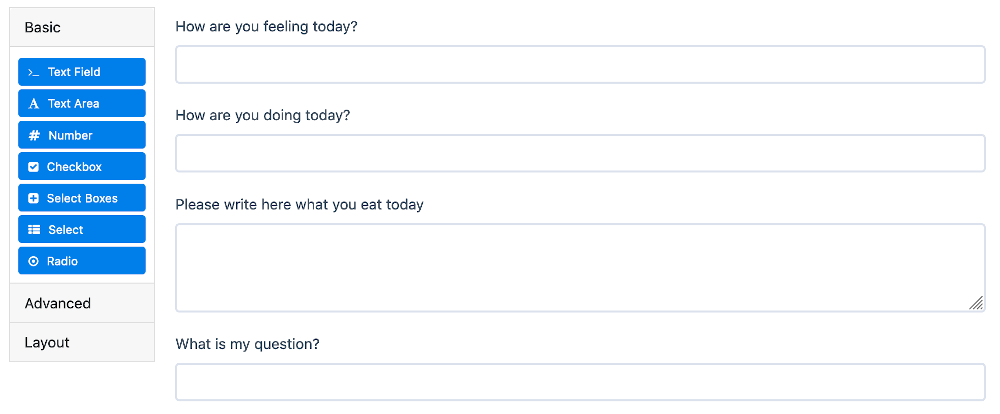Collapse the Basic components section
This screenshot has height=414, width=1000.
click(82, 27)
